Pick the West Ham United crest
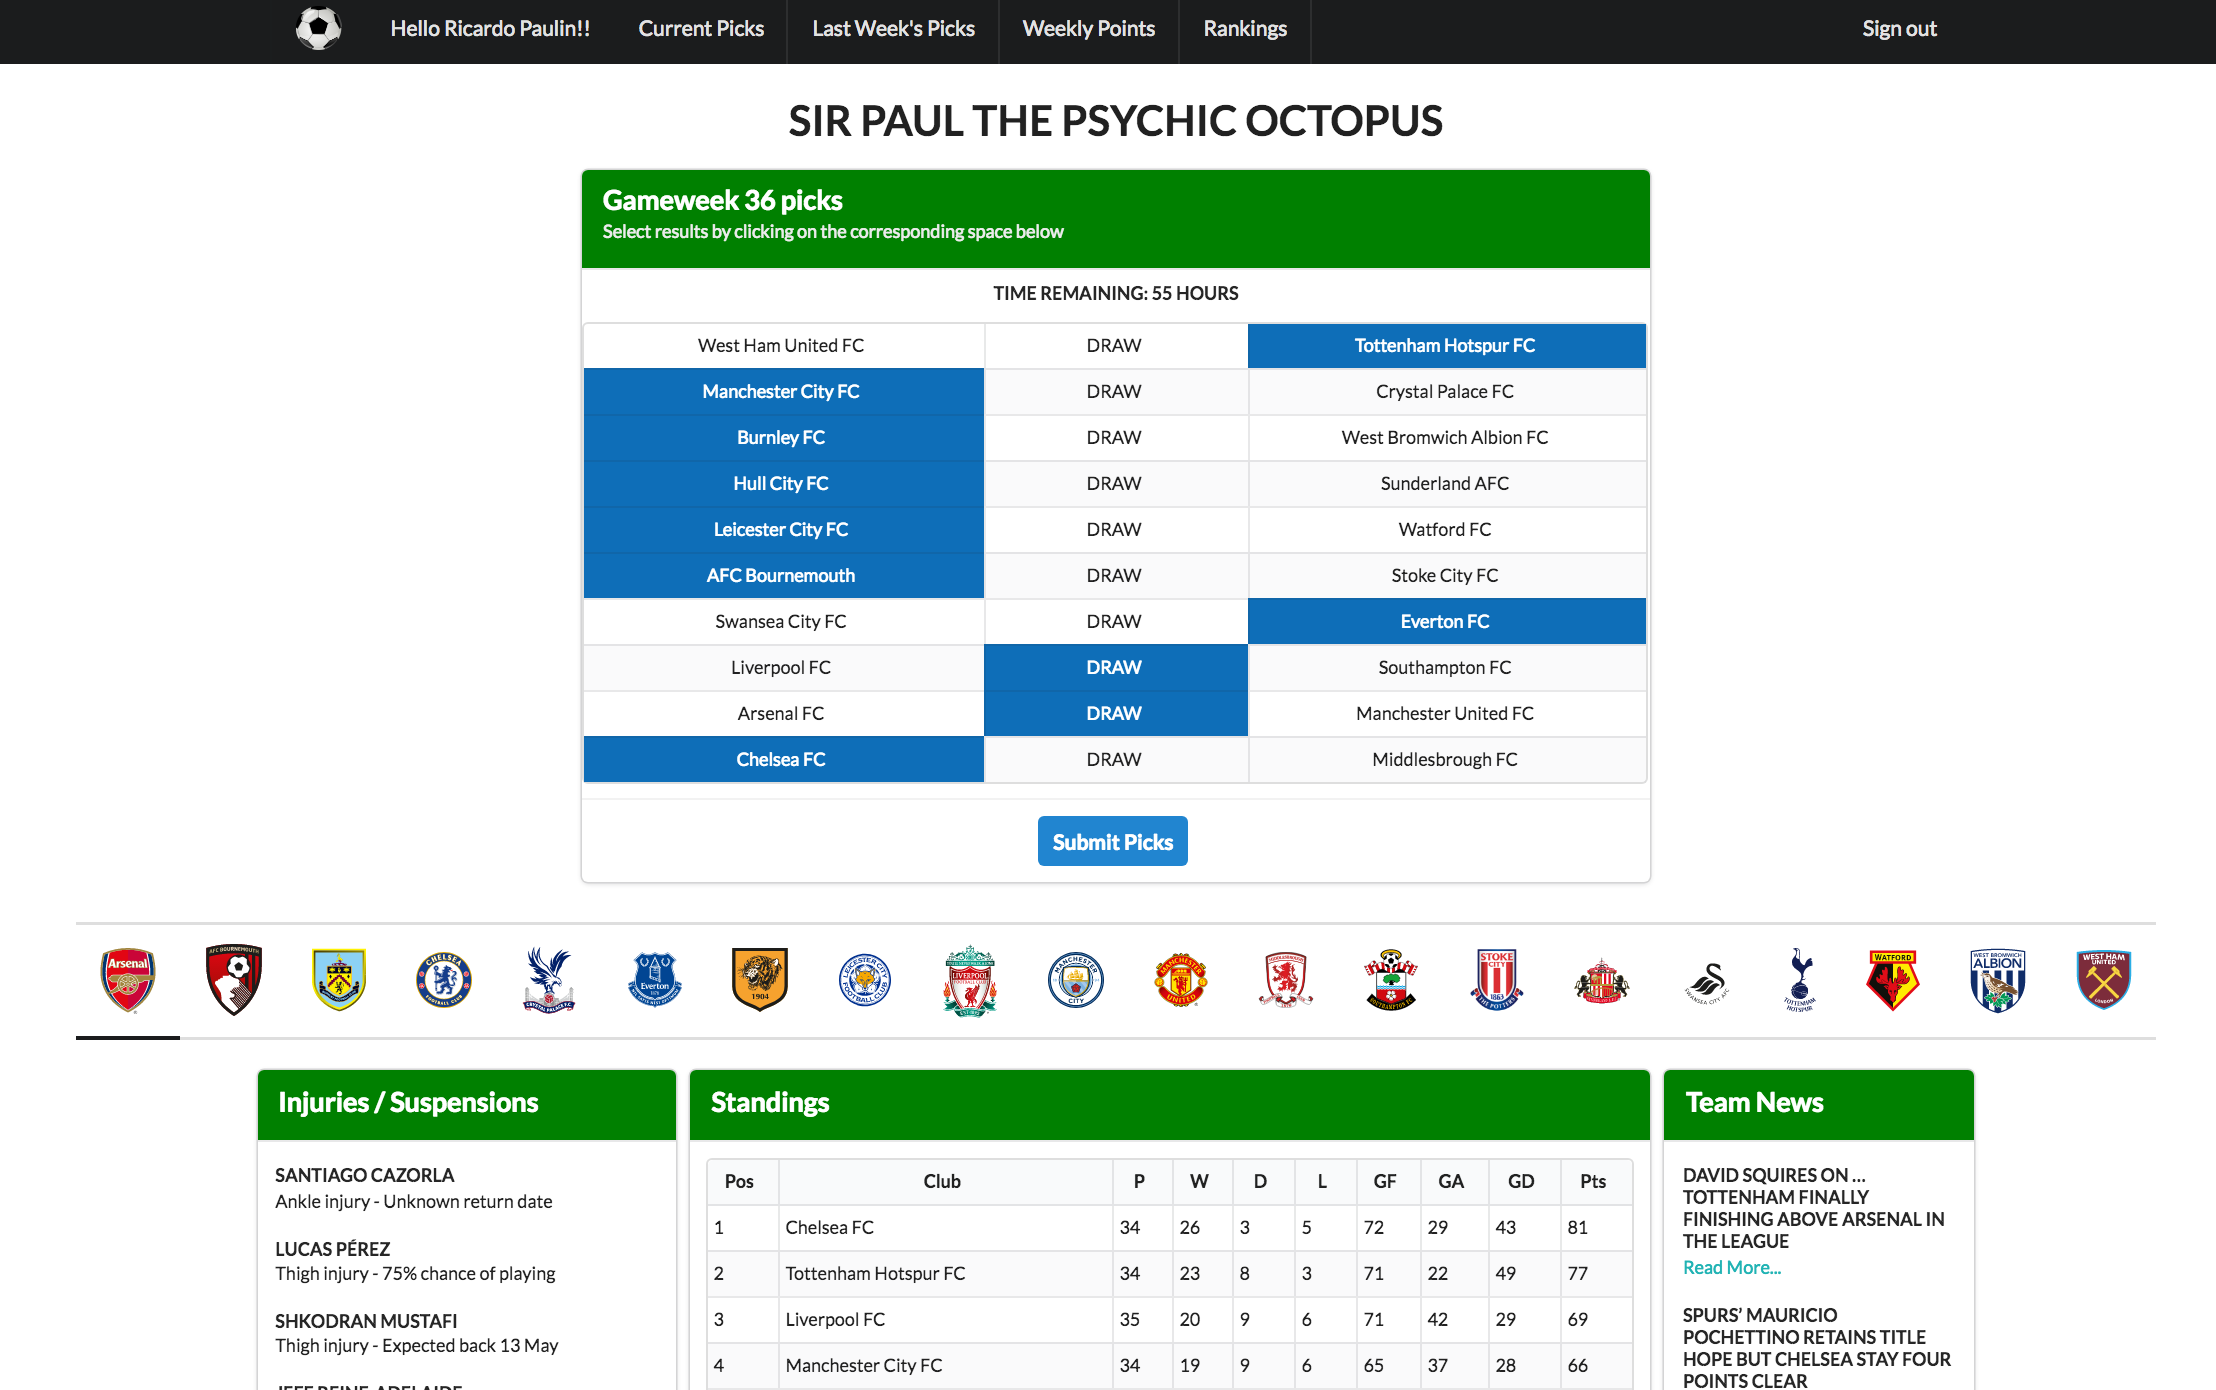2216x1390 pixels. pos(2103,979)
